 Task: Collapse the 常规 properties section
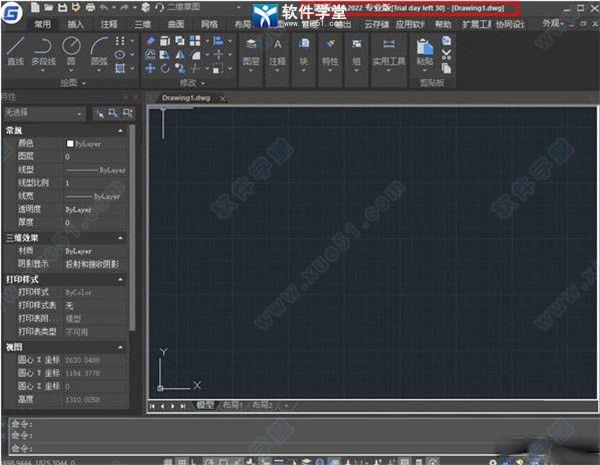click(x=121, y=130)
